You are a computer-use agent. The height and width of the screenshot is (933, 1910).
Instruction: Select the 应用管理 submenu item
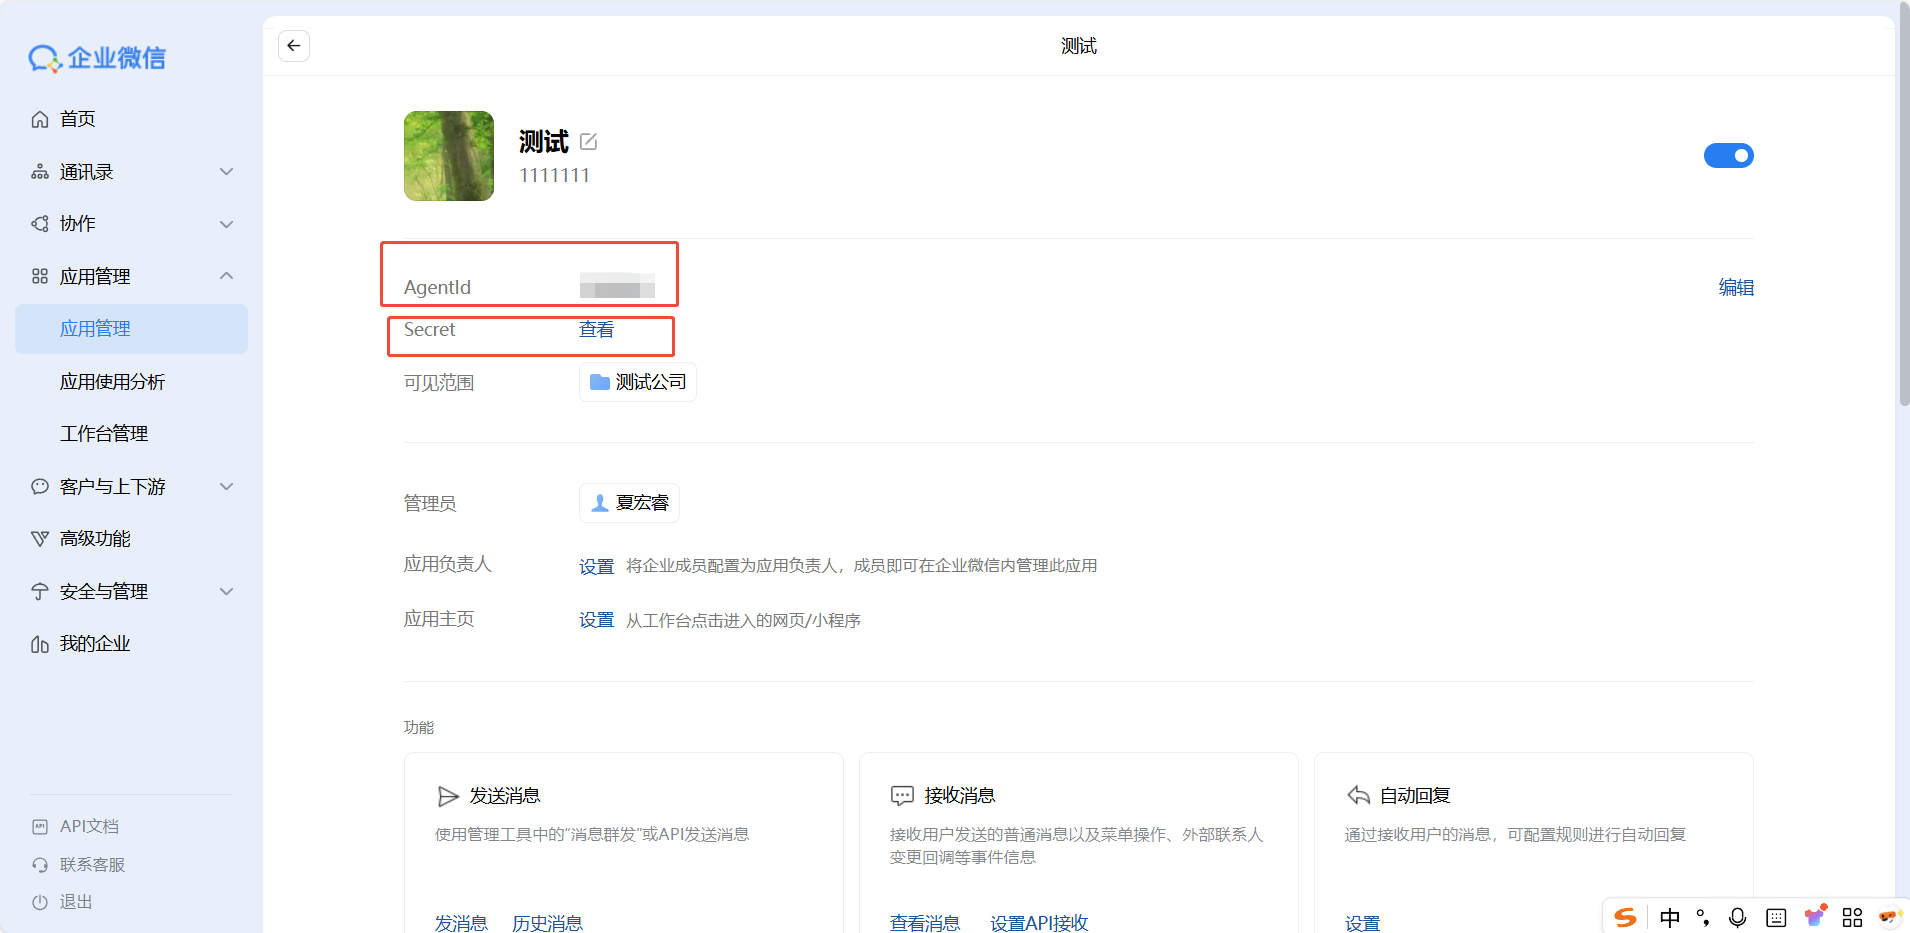pyautogui.click(x=131, y=329)
